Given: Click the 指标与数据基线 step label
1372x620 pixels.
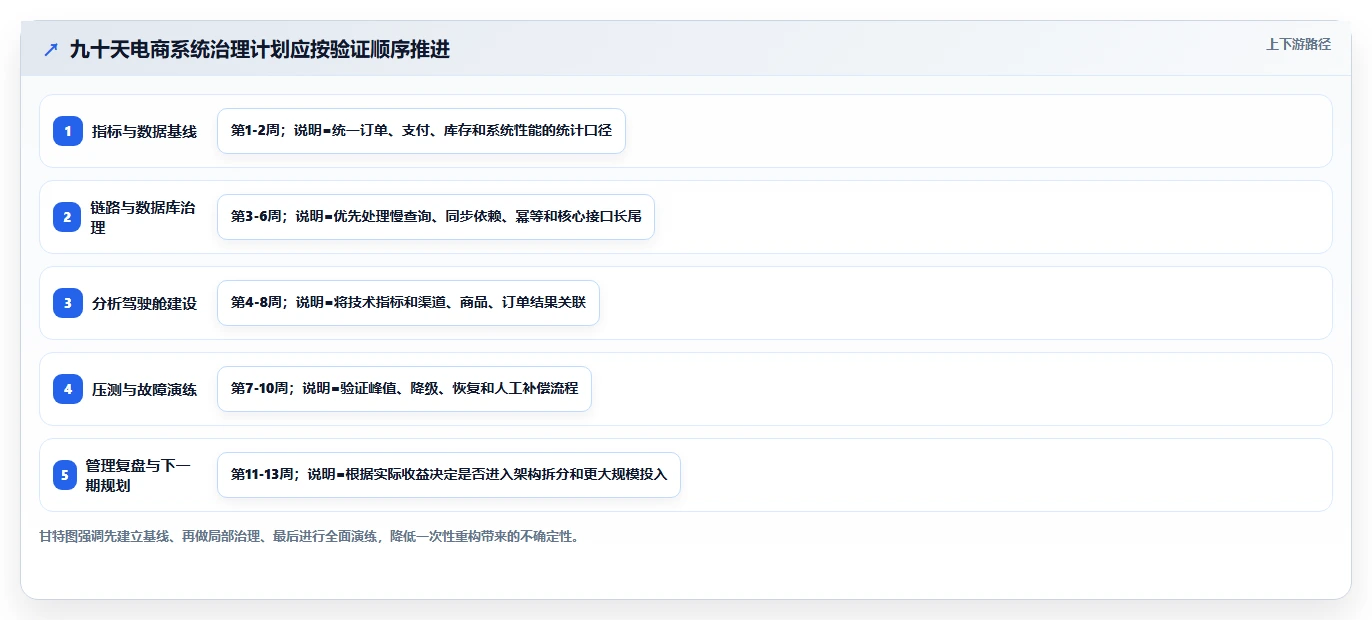Looking at the screenshot, I should 144,131.
